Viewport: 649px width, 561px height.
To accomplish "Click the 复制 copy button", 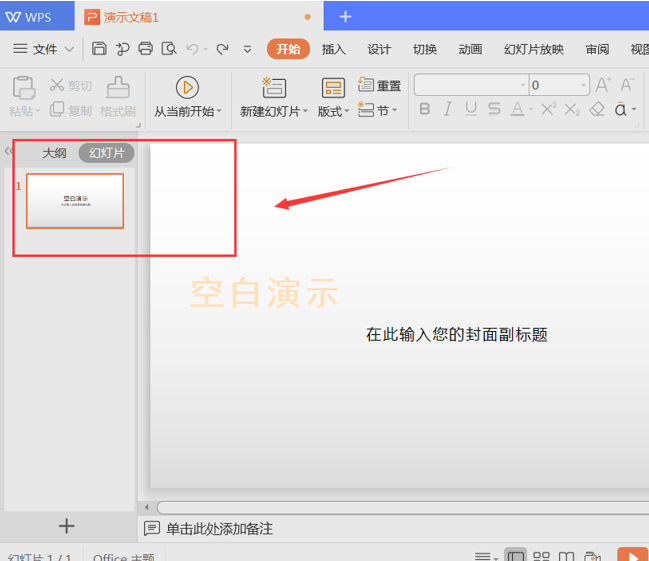I will click(71, 110).
